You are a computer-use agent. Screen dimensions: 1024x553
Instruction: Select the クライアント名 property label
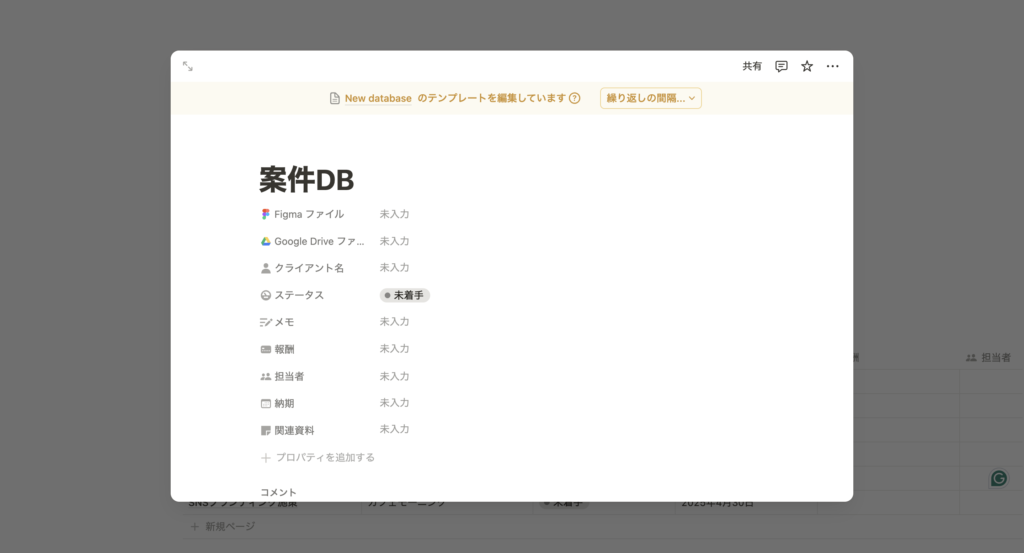[x=309, y=268]
